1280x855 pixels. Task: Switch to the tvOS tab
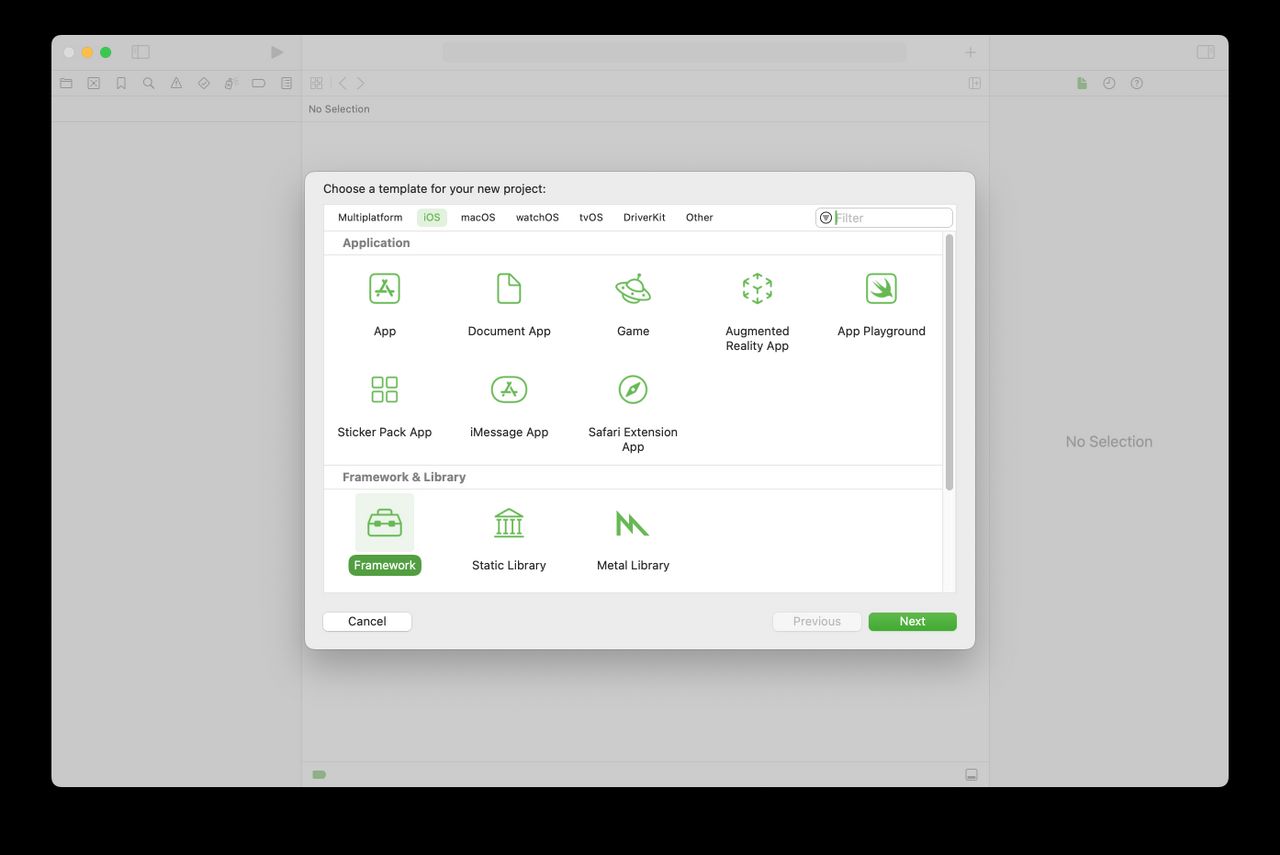point(591,217)
